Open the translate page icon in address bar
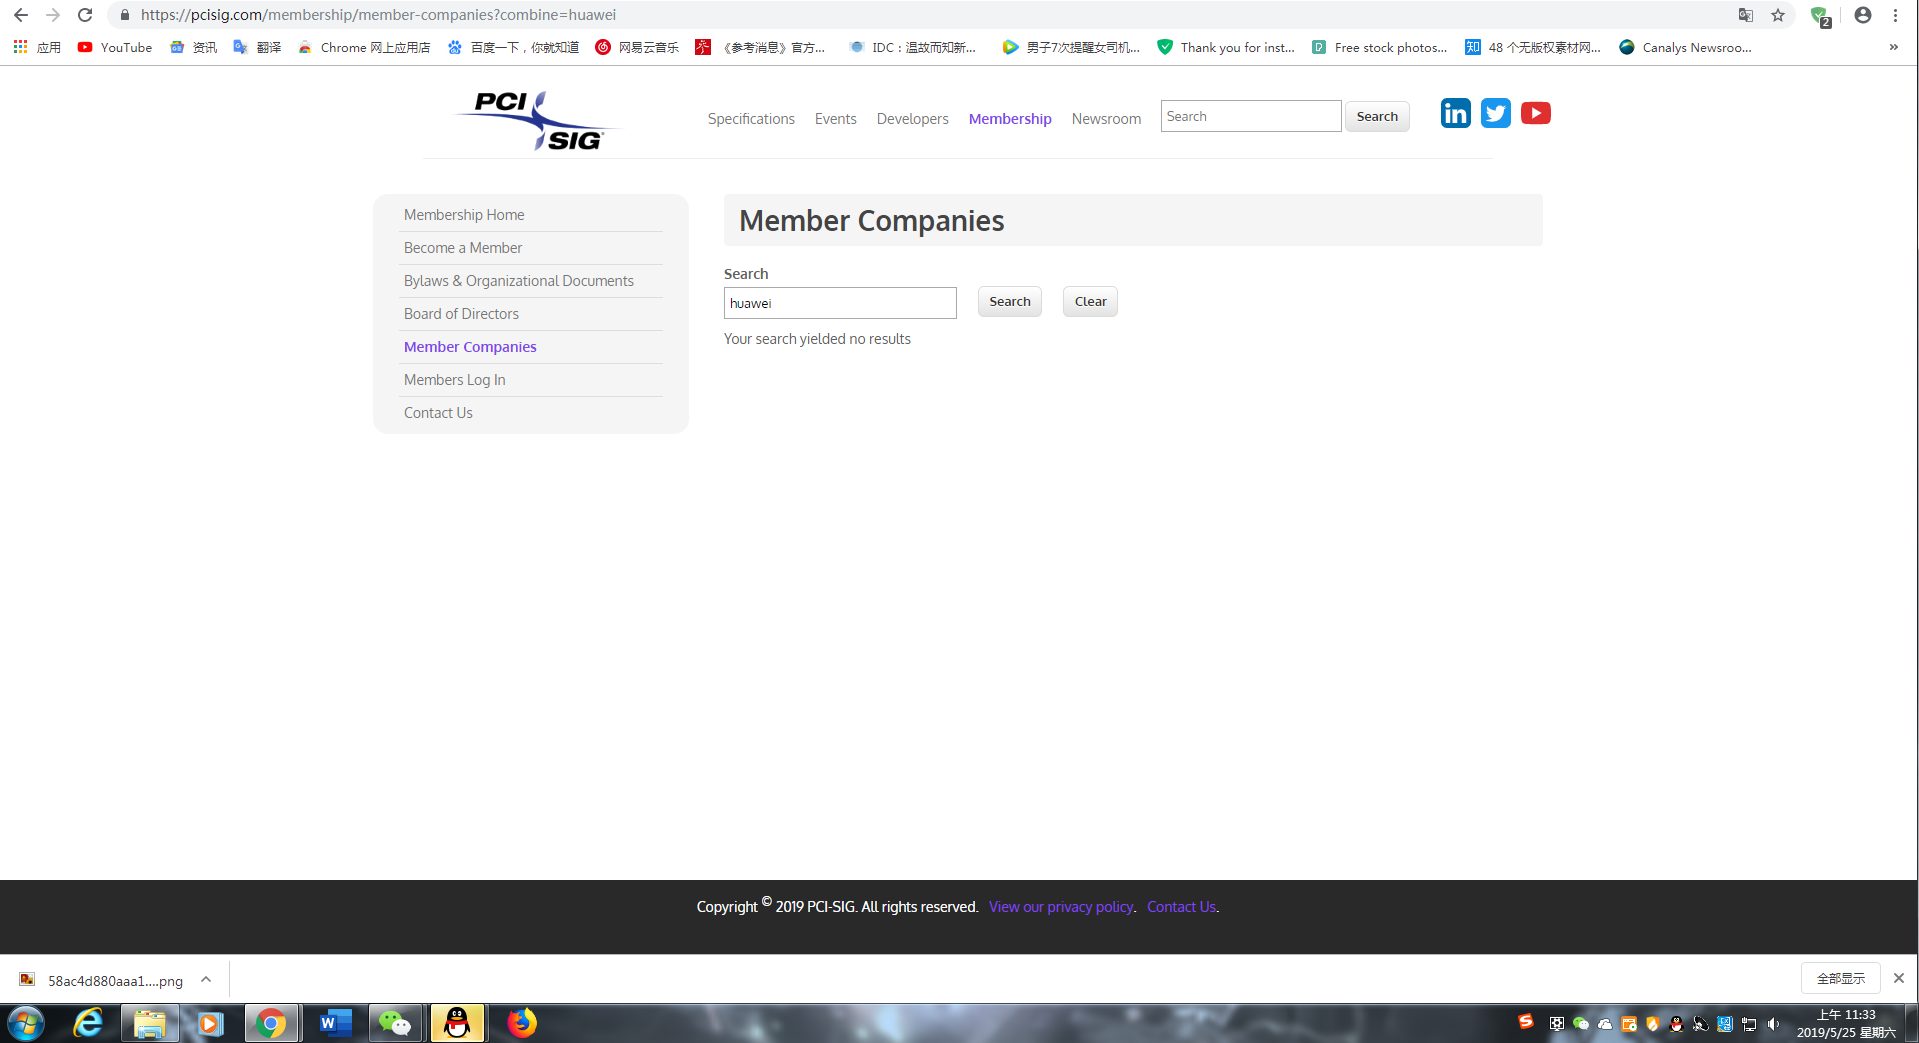This screenshot has height=1043, width=1919. (x=1745, y=15)
